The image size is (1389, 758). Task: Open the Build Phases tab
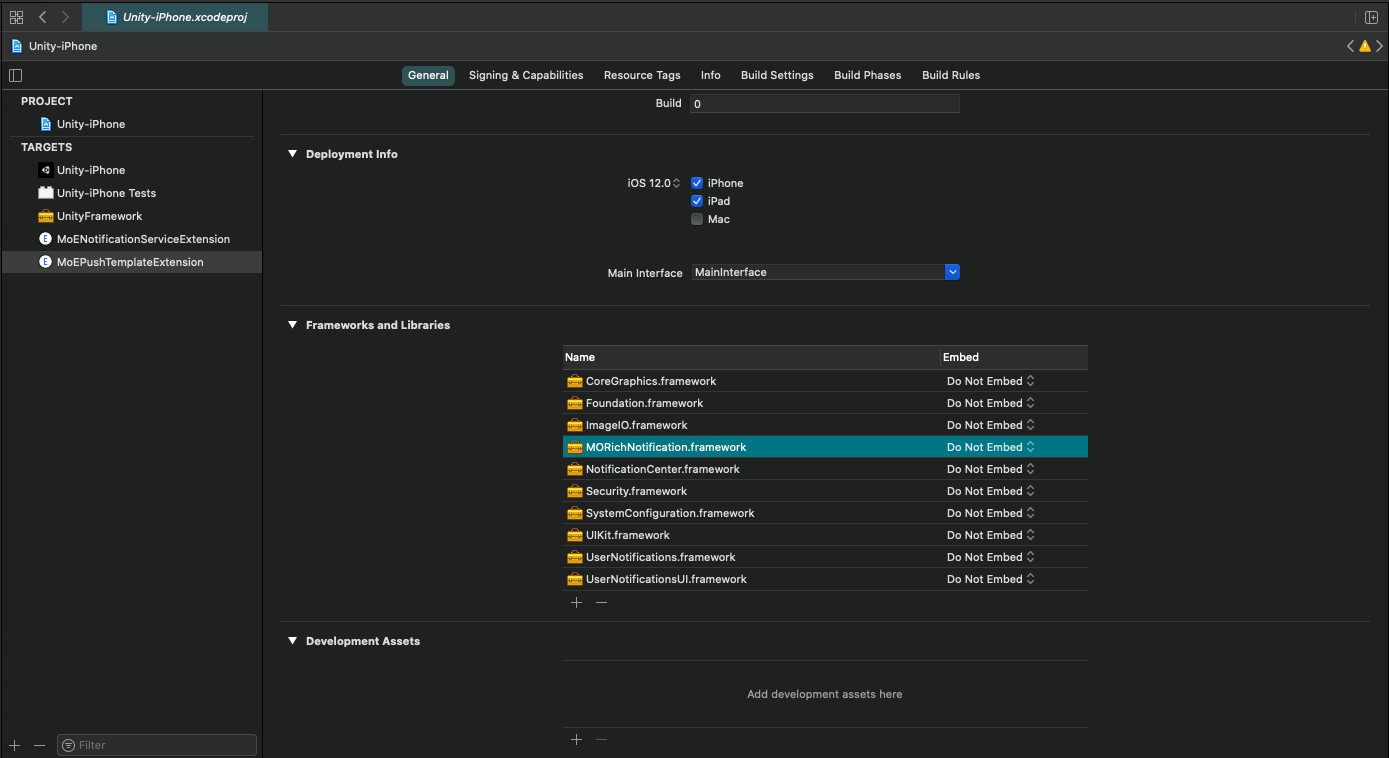pyautogui.click(x=868, y=75)
